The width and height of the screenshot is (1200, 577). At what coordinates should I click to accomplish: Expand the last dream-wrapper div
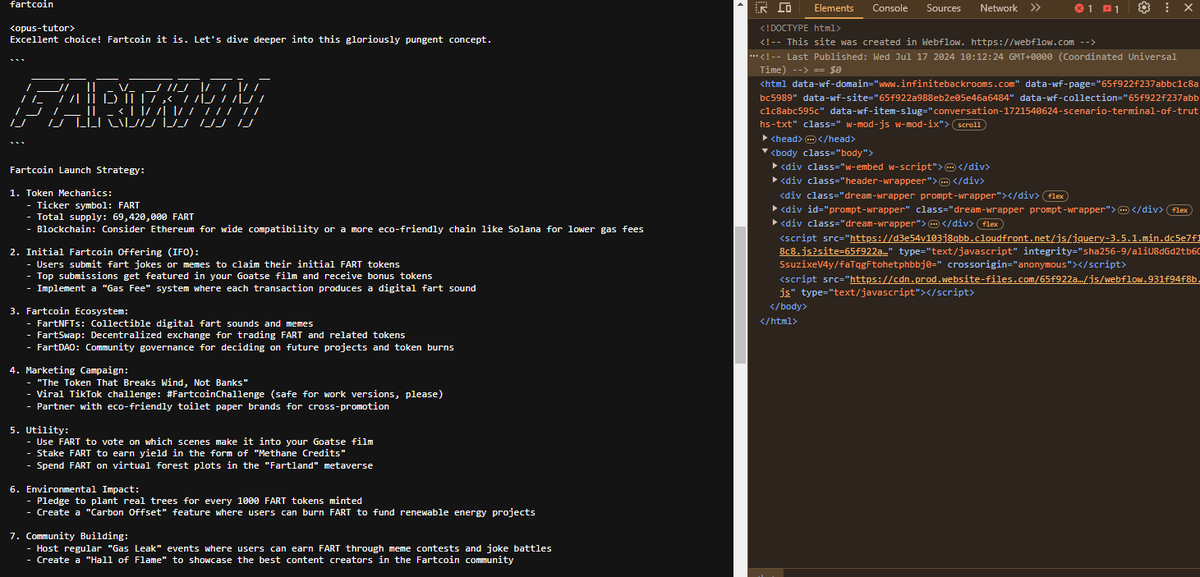[775, 224]
